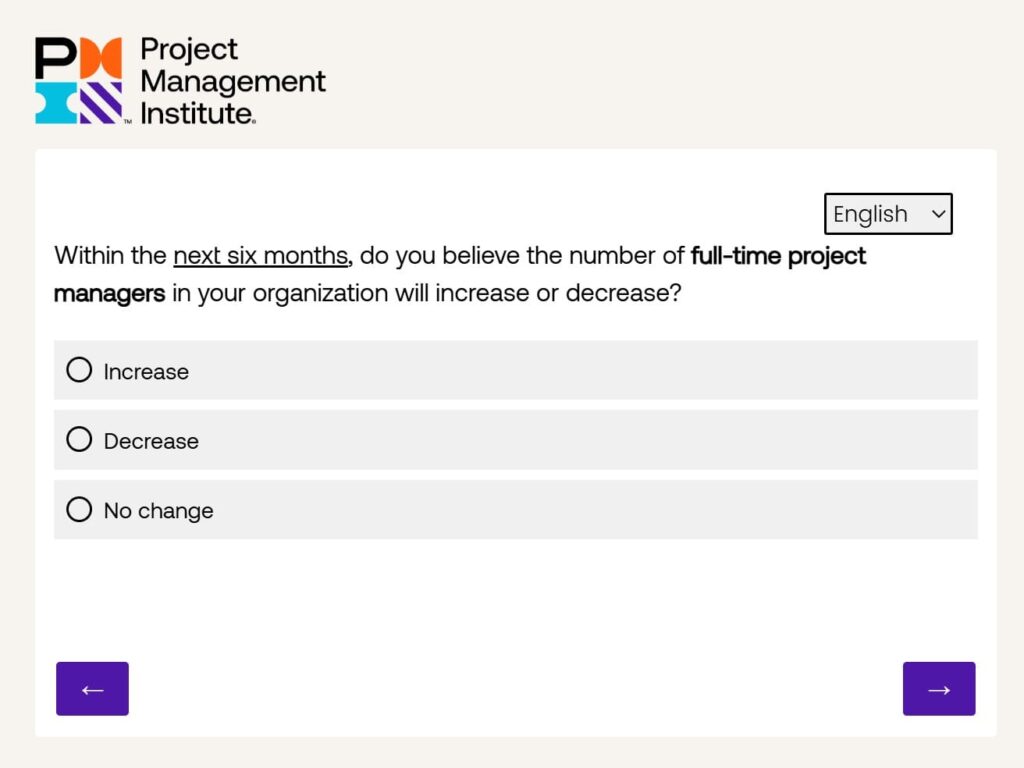Open the English language dropdown
The width and height of the screenshot is (1024, 768).
tap(872, 214)
